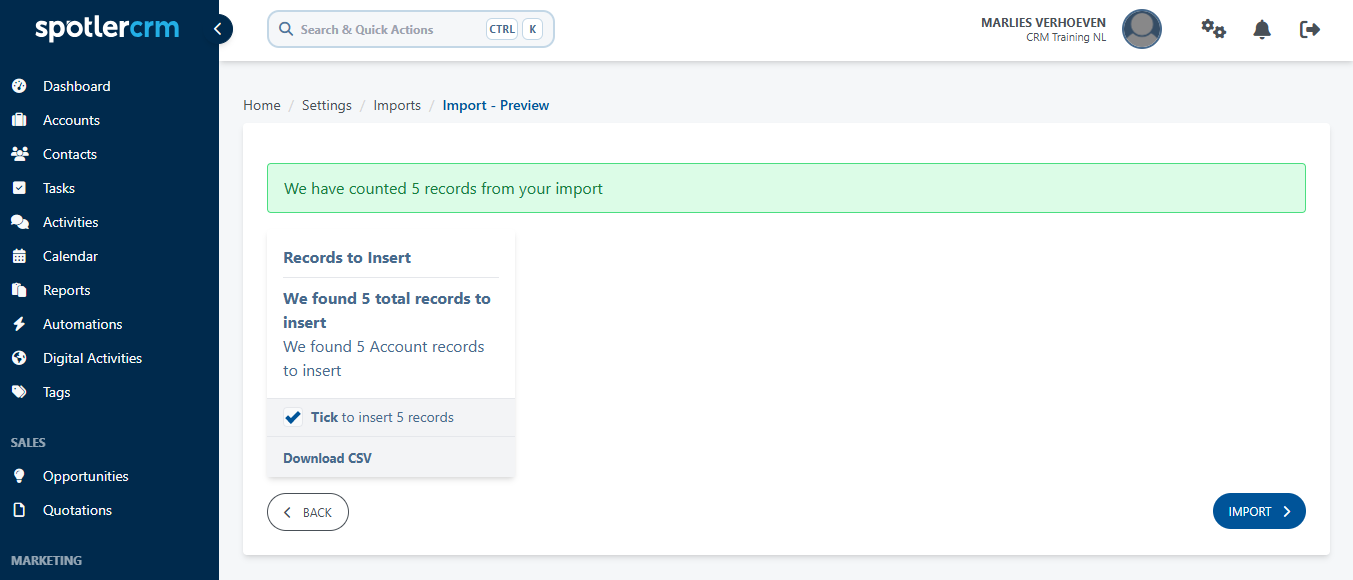Screen dimensions: 1353x580
Task: Click the BACK button
Action: (x=308, y=512)
